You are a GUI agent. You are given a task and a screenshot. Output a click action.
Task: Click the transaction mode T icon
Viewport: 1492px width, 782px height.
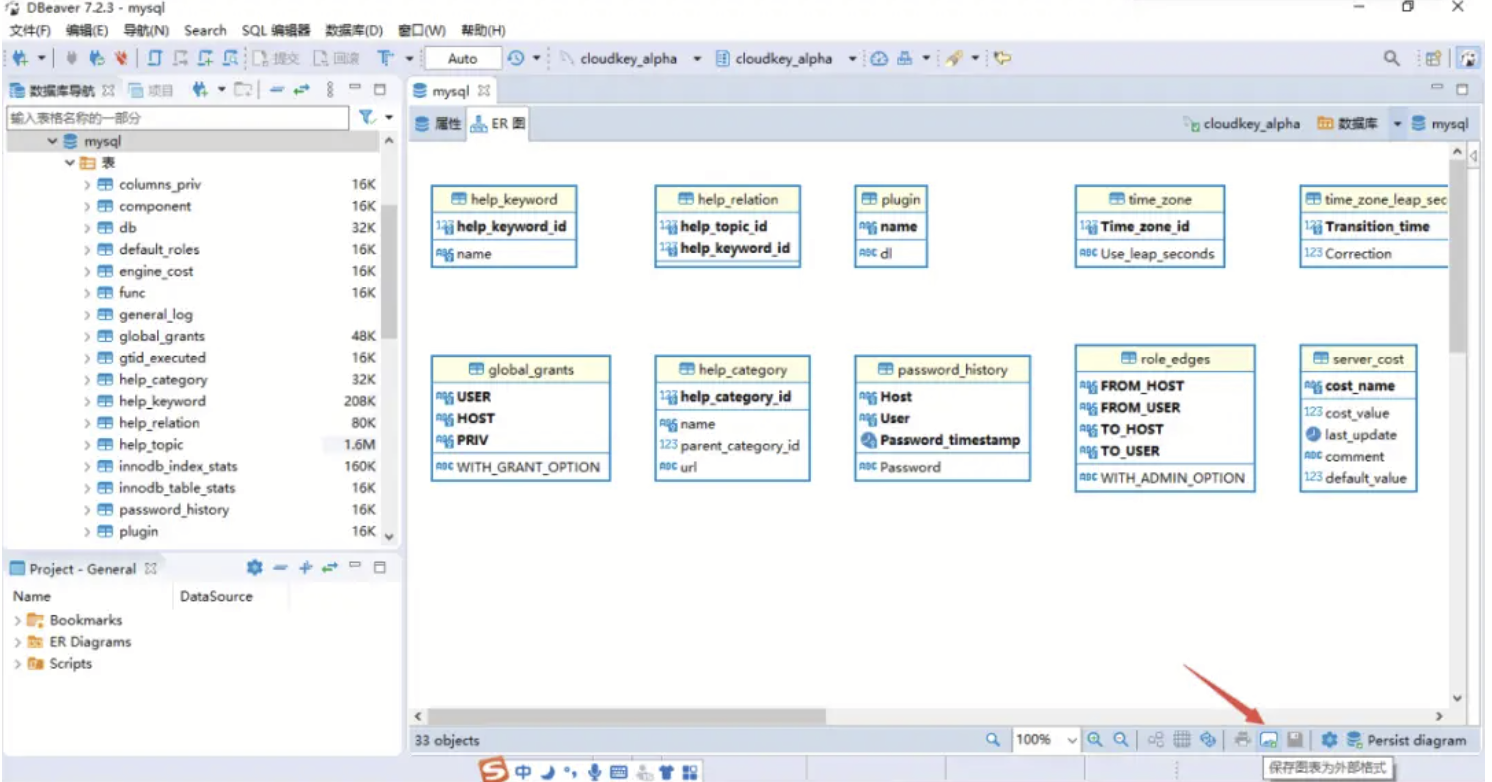[x=385, y=58]
